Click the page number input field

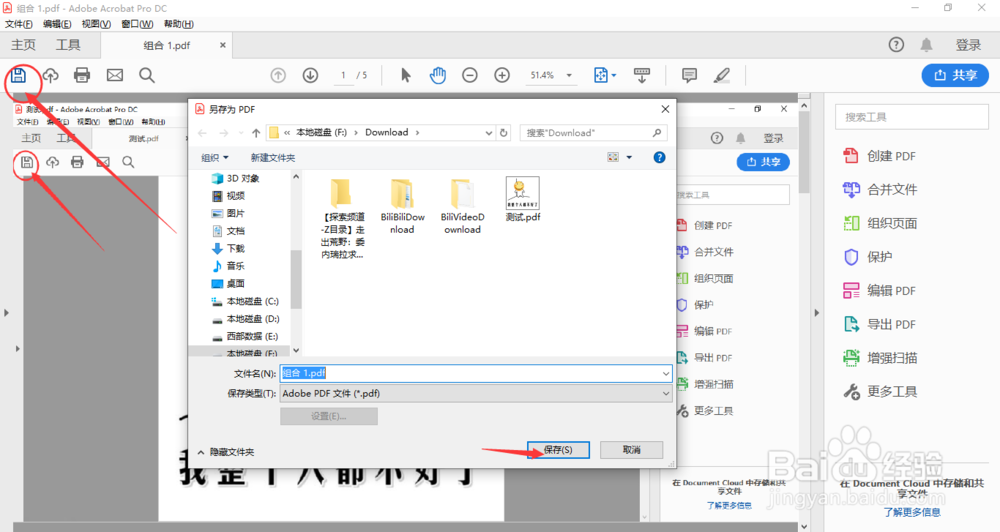[343, 75]
